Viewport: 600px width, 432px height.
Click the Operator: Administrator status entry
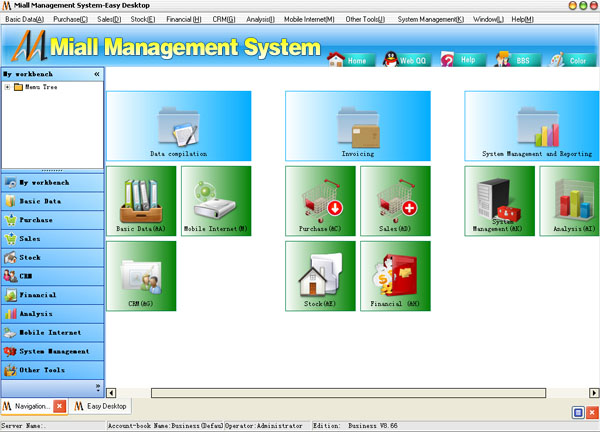[264, 425]
